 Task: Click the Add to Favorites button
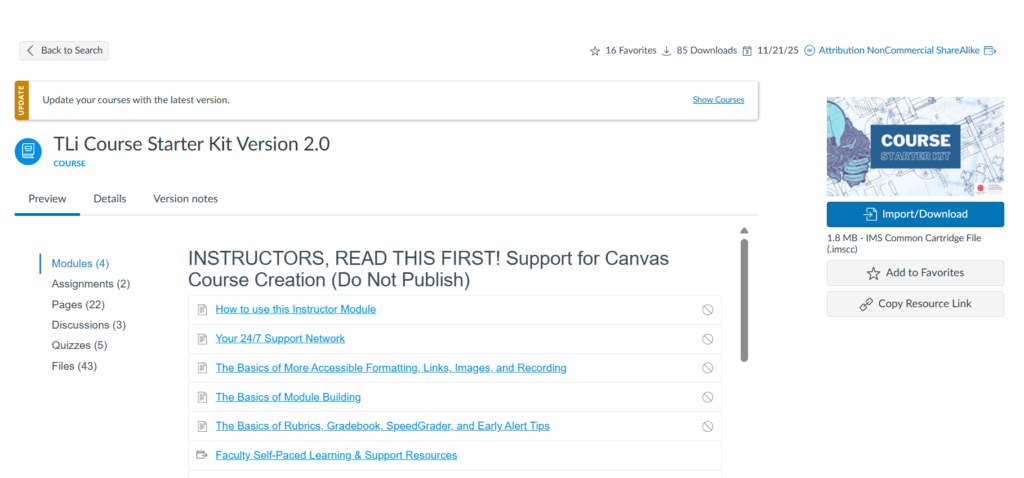pos(915,273)
